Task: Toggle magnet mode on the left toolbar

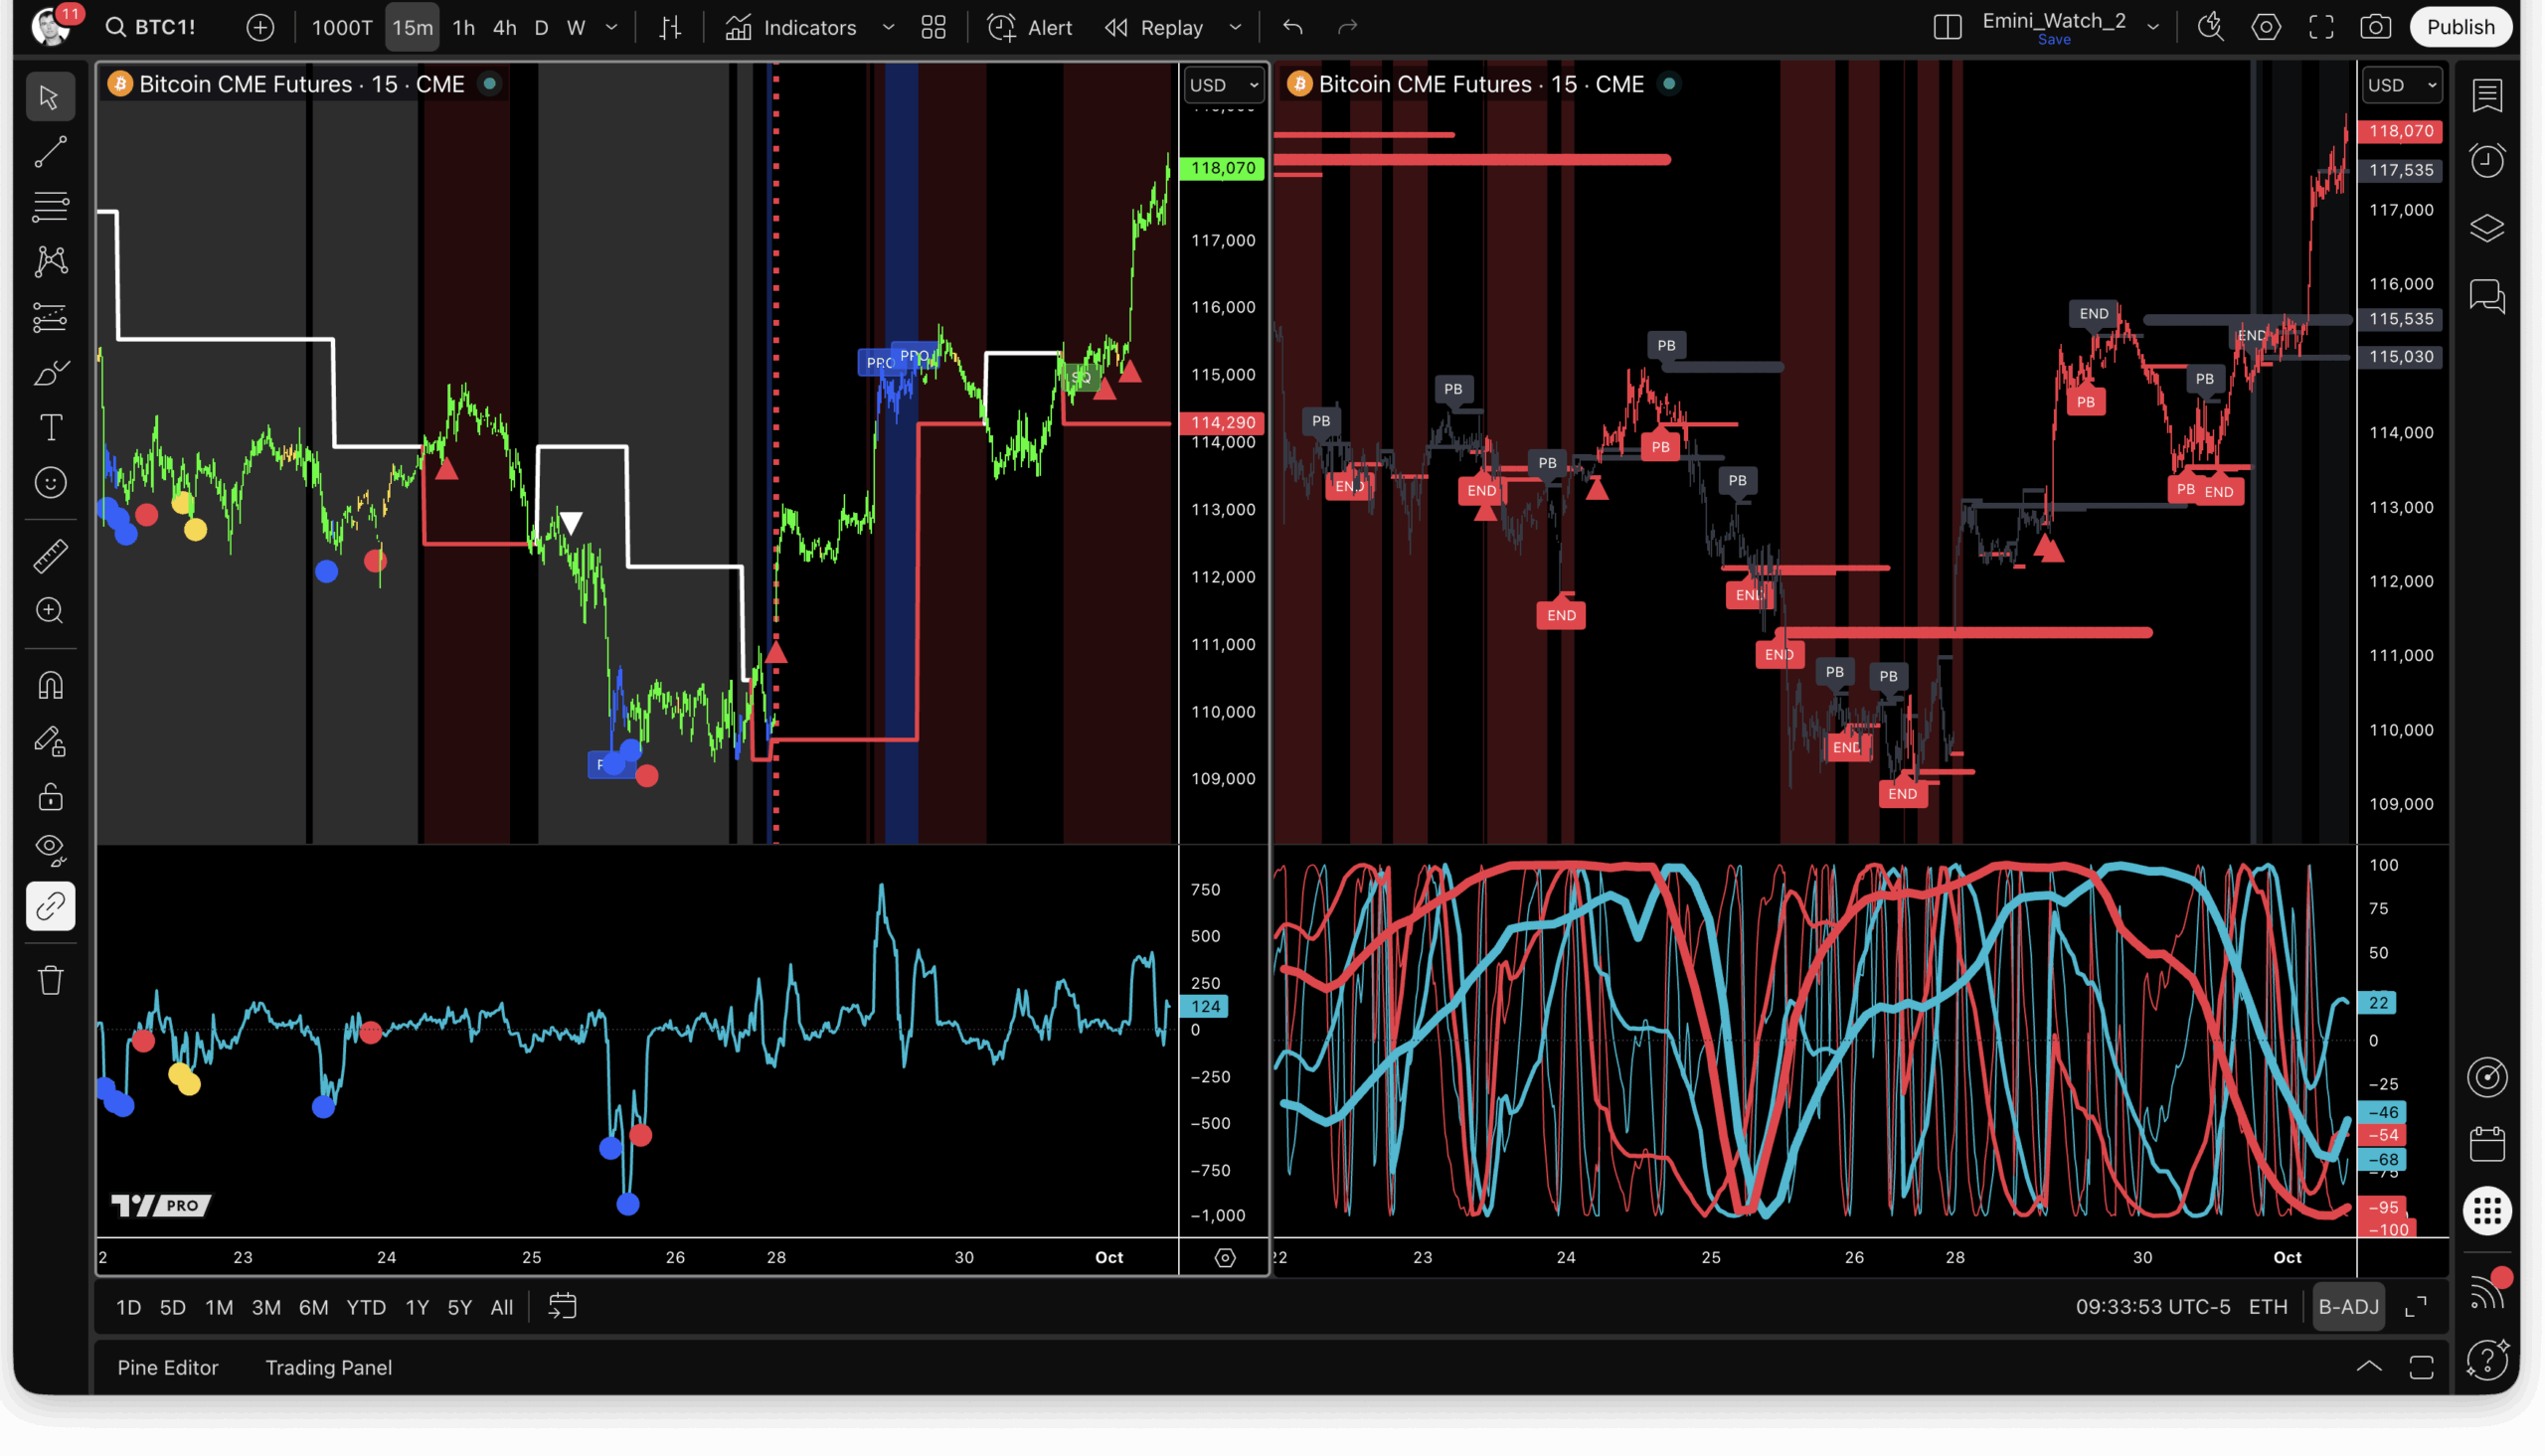Action: point(50,686)
